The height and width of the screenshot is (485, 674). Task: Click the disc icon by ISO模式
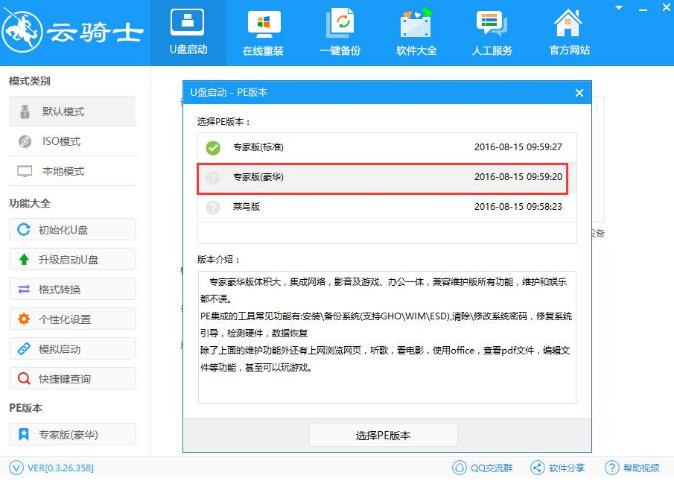[25, 141]
